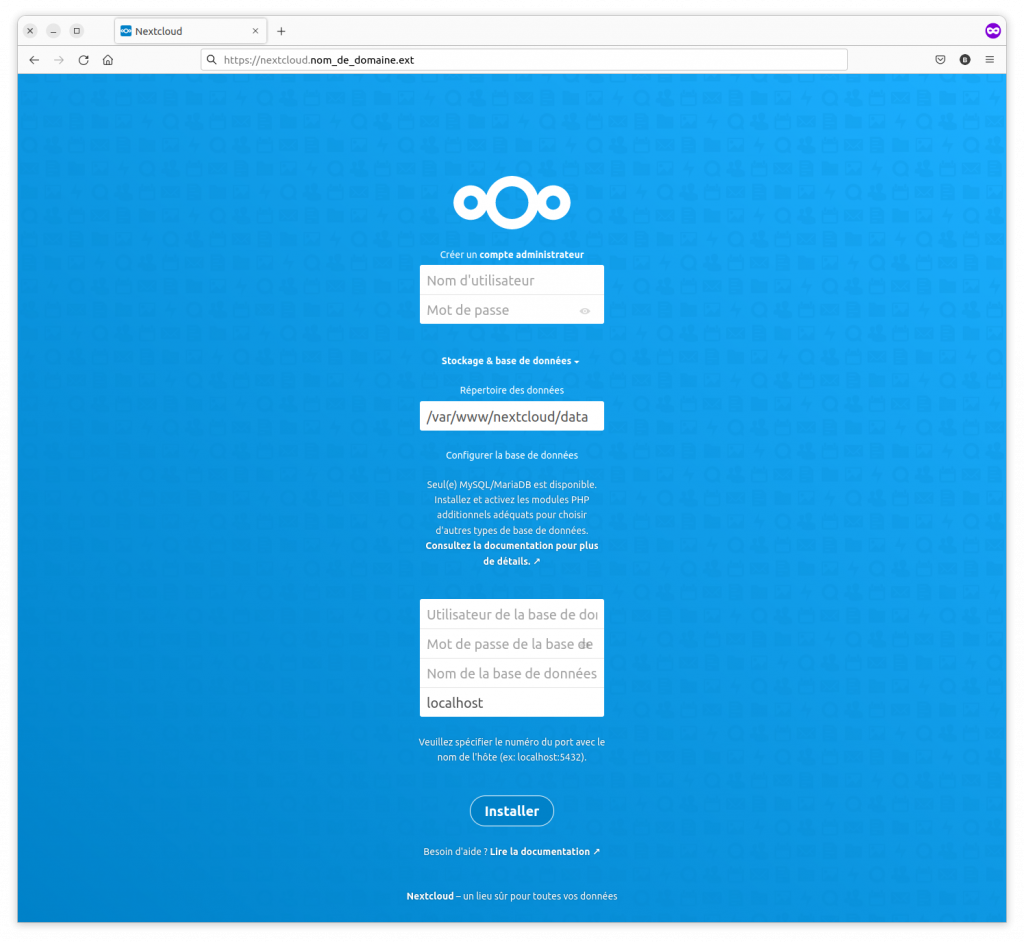Open the Pocket save icon
The height and width of the screenshot is (942, 1024).
click(x=940, y=60)
